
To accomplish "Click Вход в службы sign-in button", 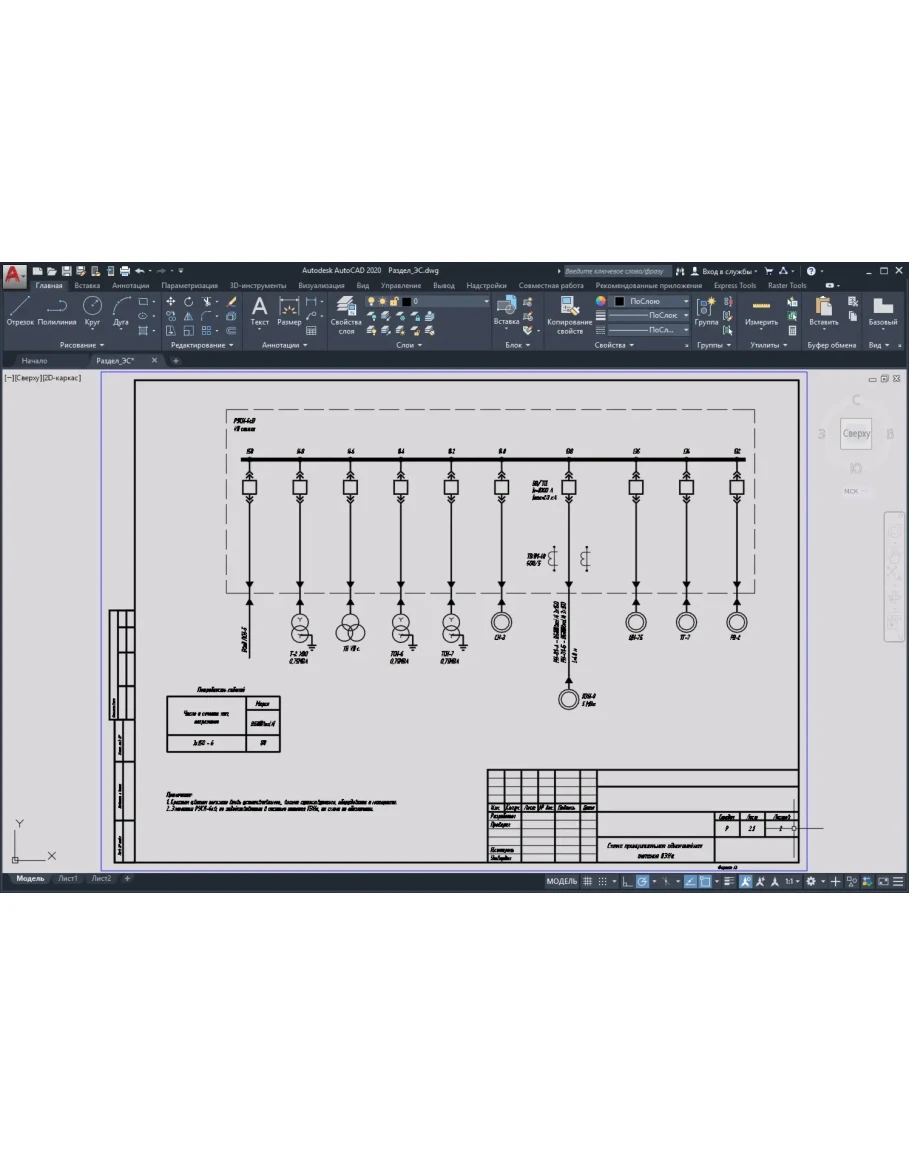I will pos(725,271).
